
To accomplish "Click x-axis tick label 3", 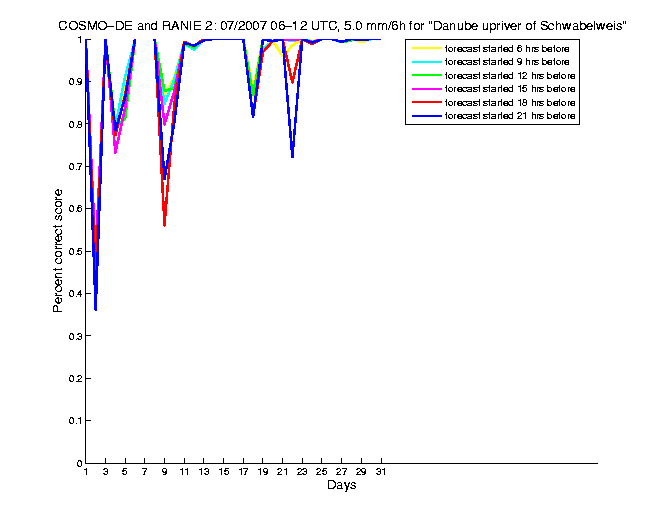I will (105, 472).
